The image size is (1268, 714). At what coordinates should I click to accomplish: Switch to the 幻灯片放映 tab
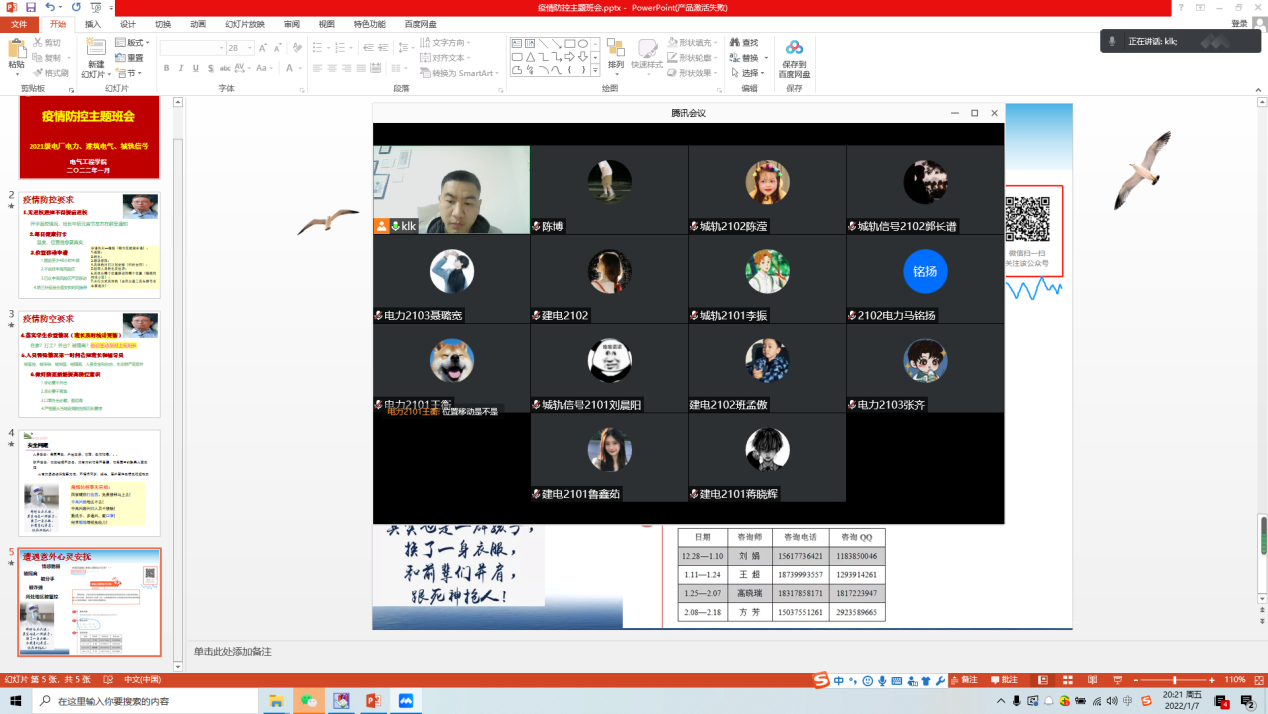(245, 24)
